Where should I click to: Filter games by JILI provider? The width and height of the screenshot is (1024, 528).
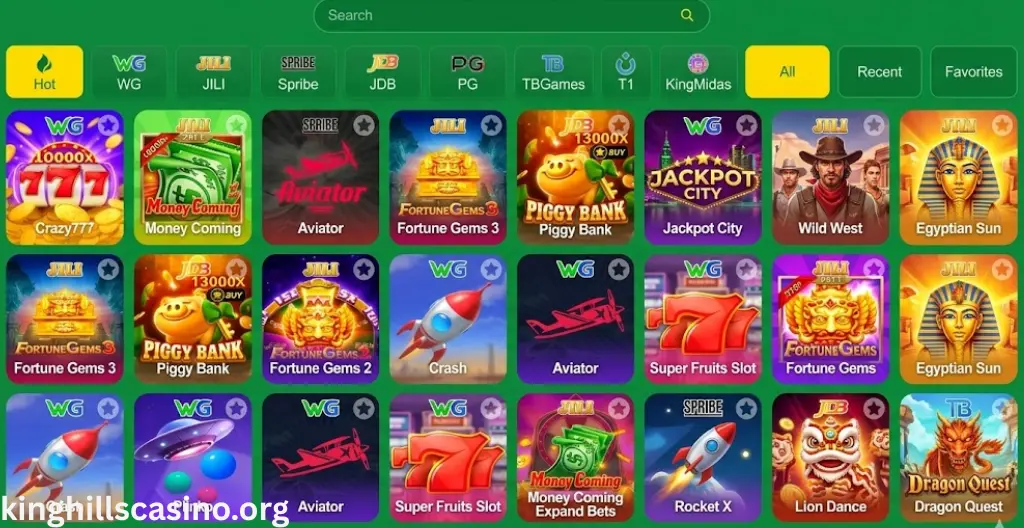coord(214,72)
